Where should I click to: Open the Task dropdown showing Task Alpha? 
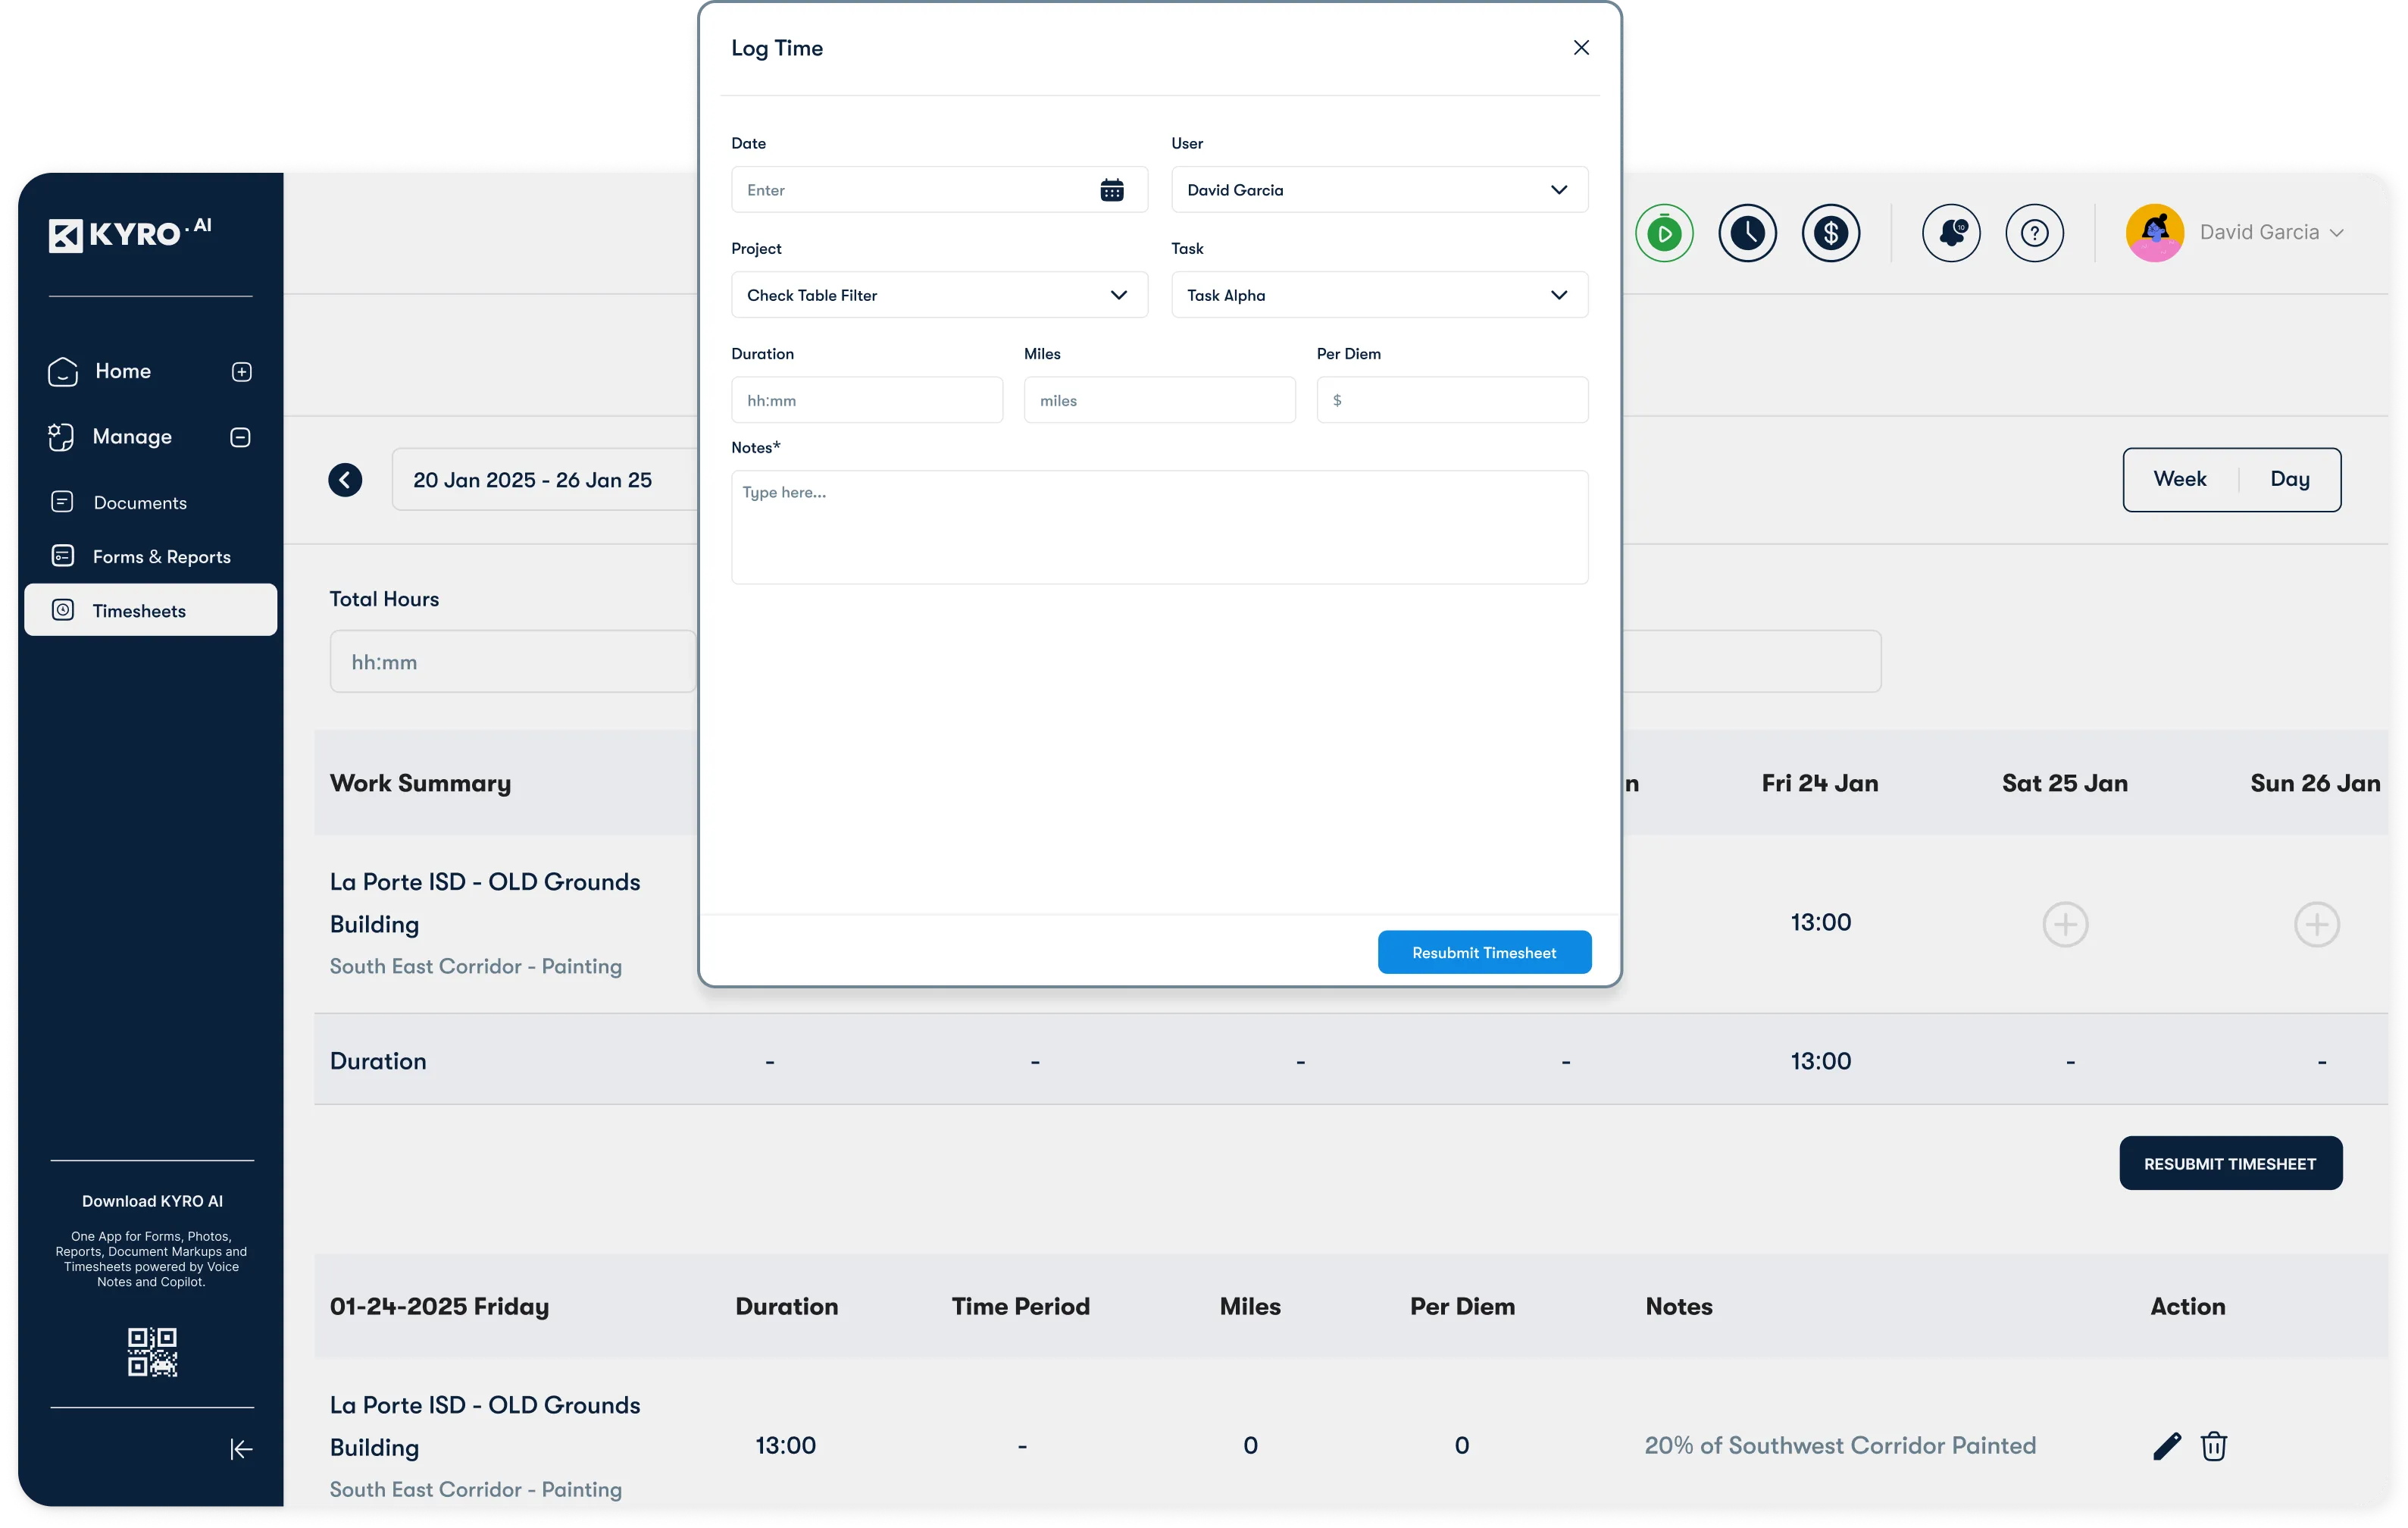point(1379,295)
